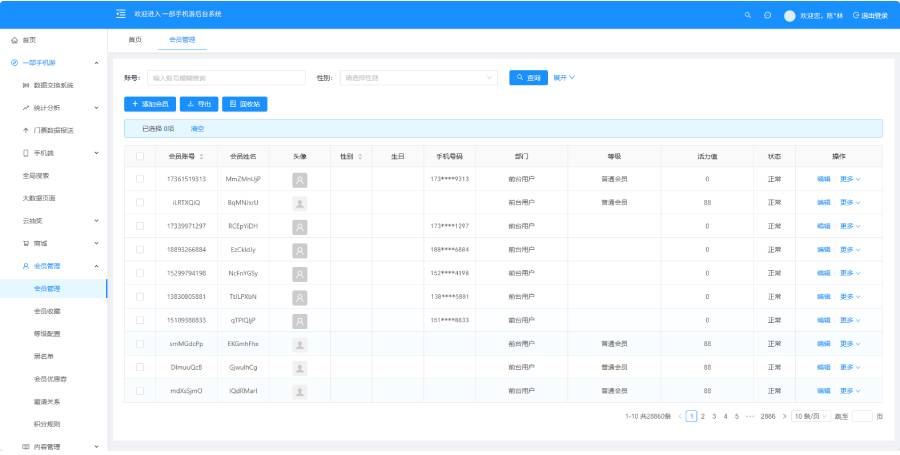Sort by 性别 column sort arrows
The height and width of the screenshot is (455, 900).
(x=360, y=157)
